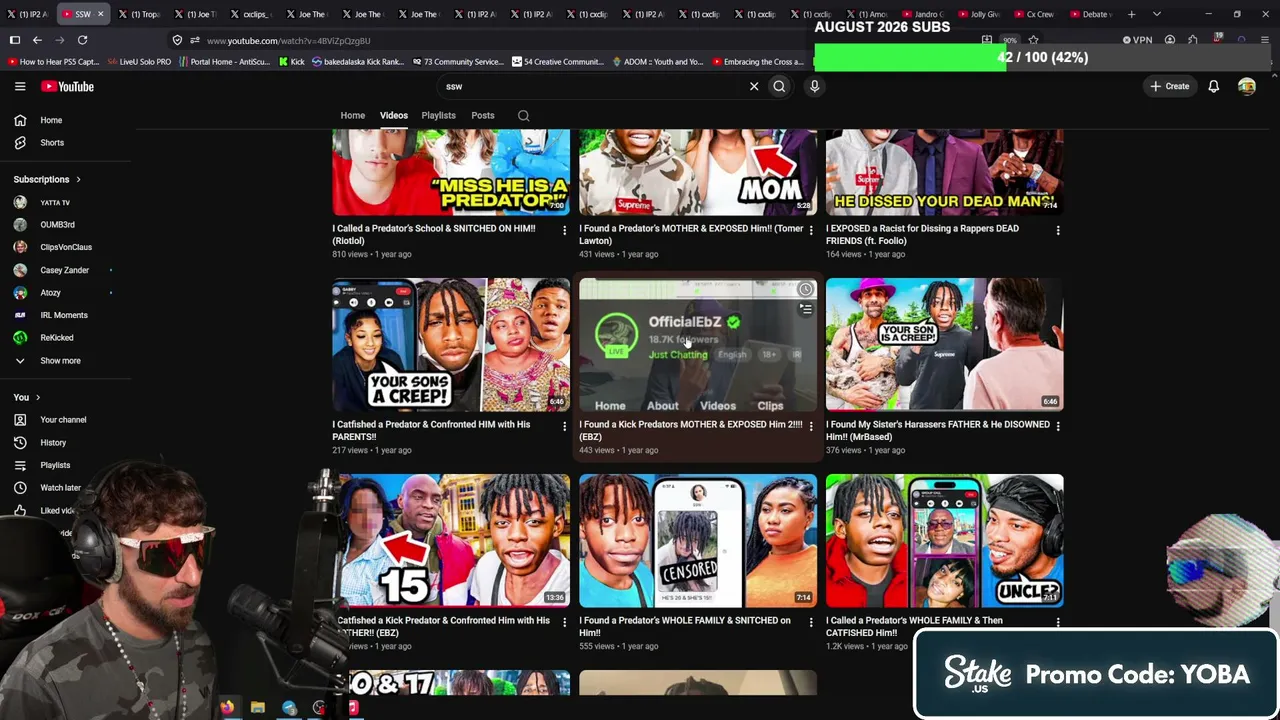Open the Casey Zander subscription
1280x720 pixels.
point(65,270)
